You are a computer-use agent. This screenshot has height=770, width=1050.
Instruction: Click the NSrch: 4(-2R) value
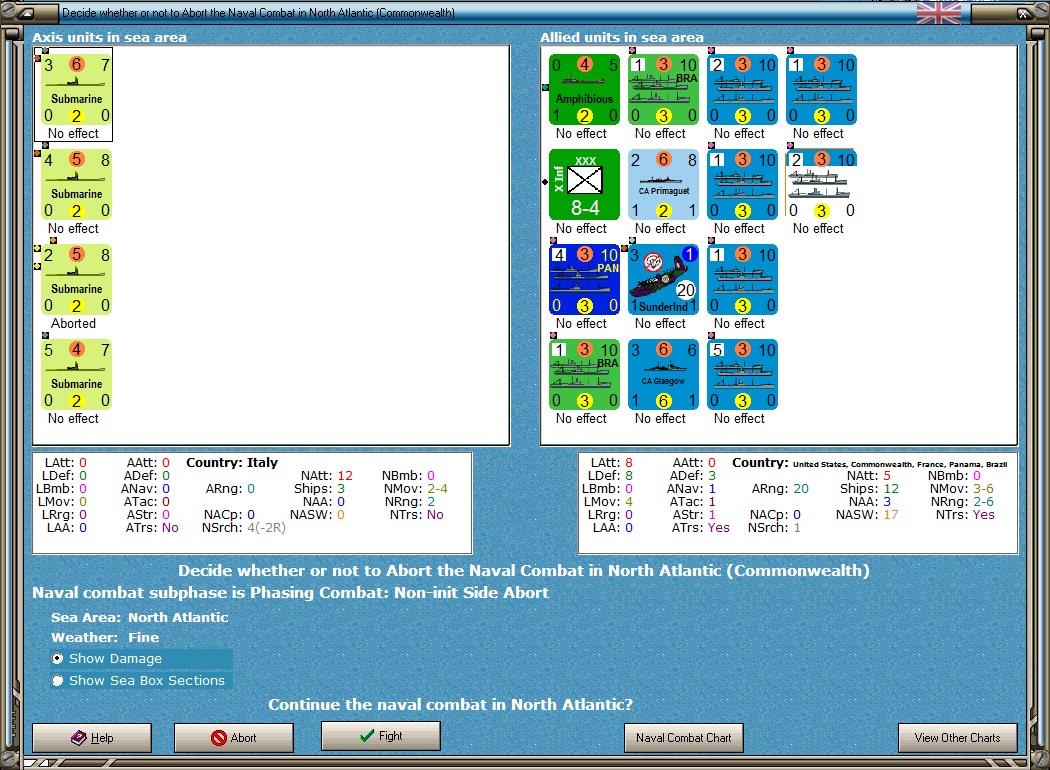[x=267, y=528]
